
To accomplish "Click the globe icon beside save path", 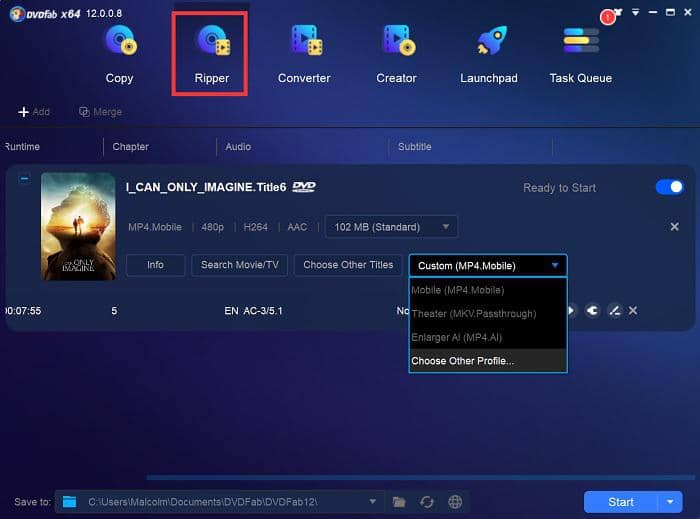I will [455, 502].
